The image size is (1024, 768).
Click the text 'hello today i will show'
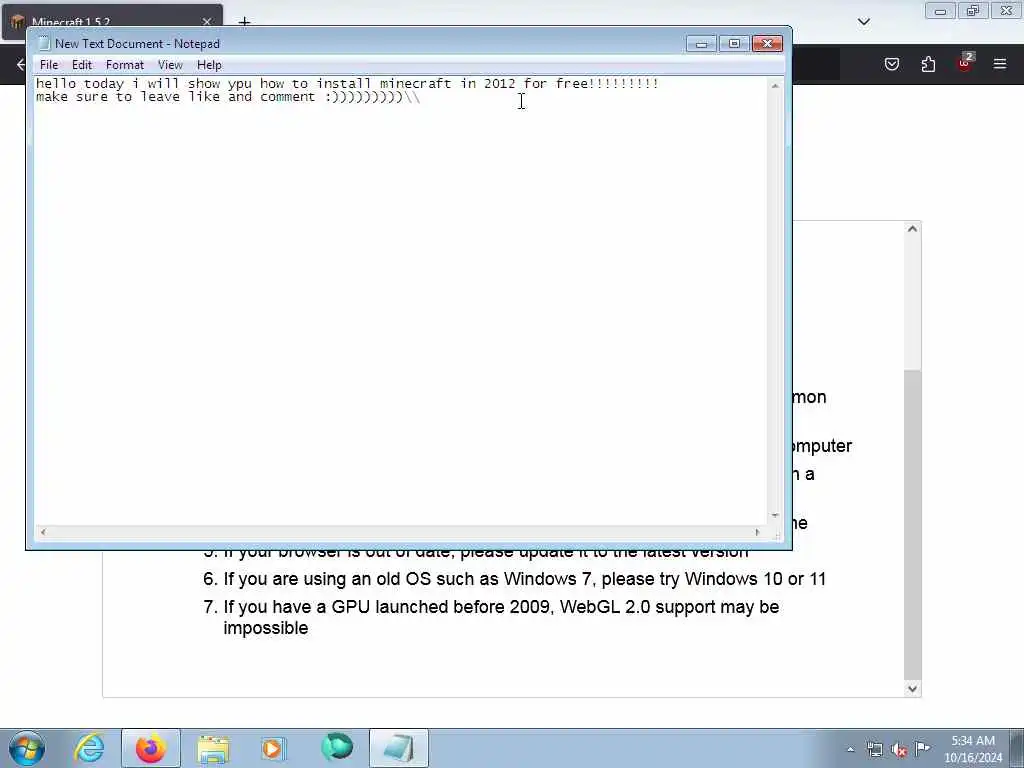coord(128,84)
